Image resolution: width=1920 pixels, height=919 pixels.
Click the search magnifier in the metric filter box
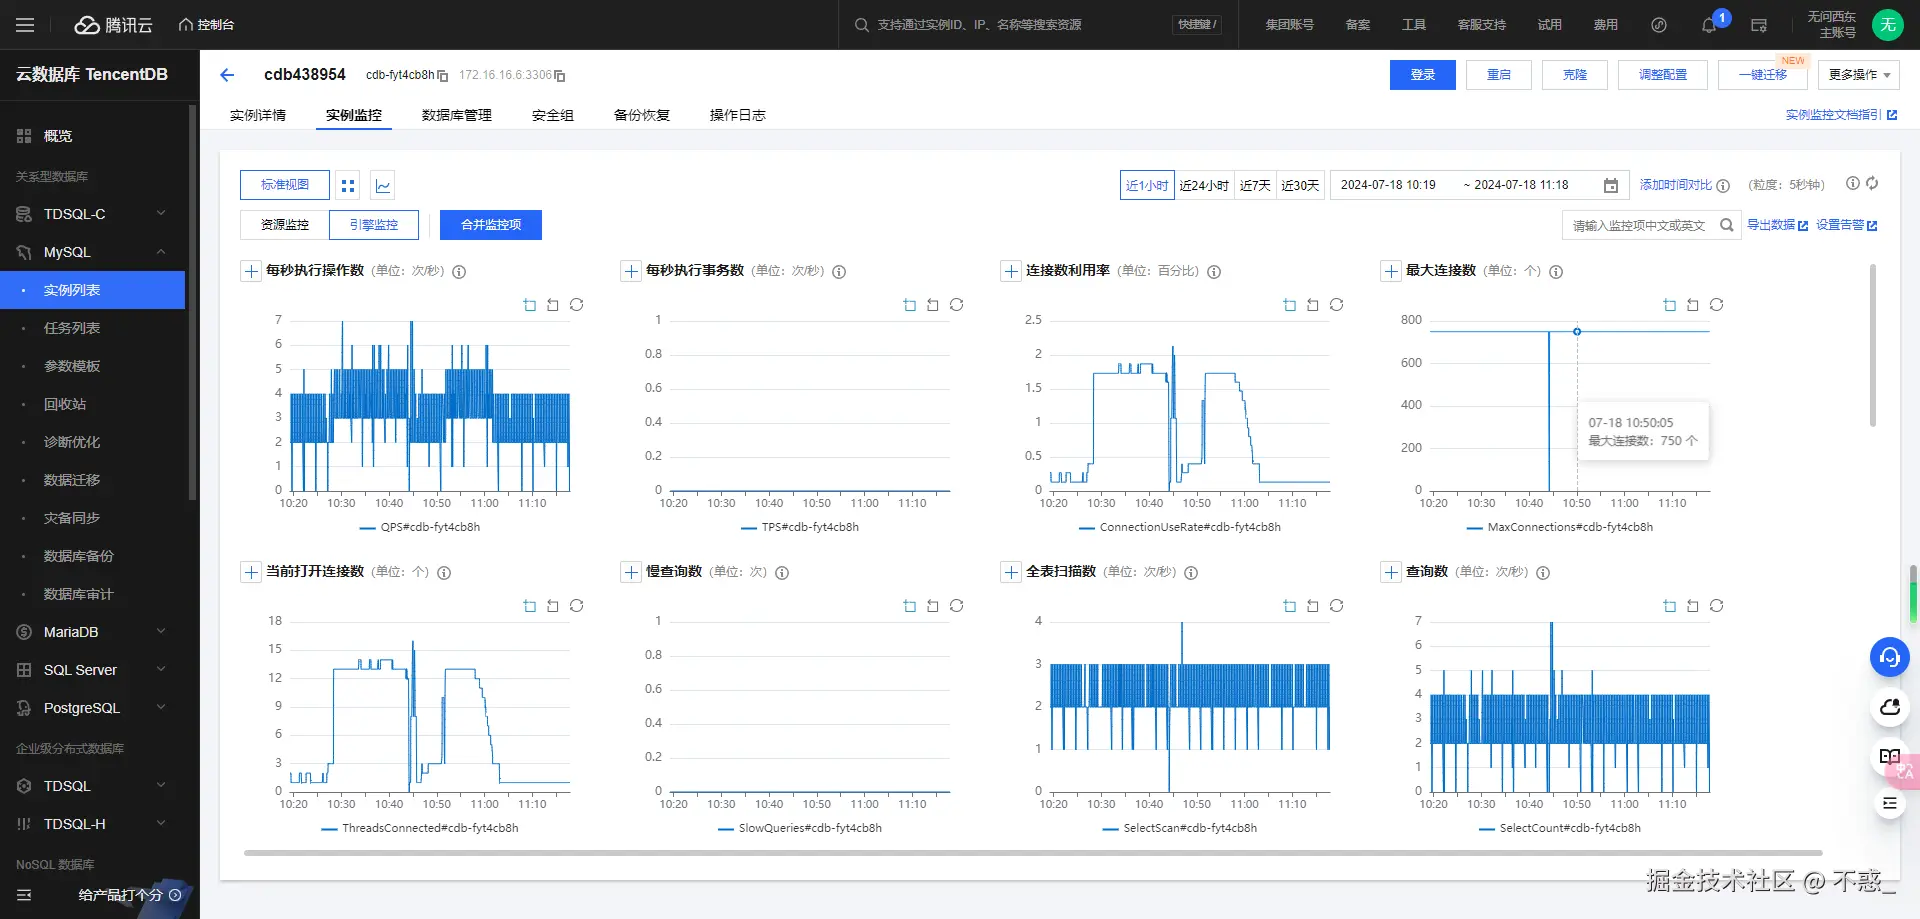(x=1726, y=225)
